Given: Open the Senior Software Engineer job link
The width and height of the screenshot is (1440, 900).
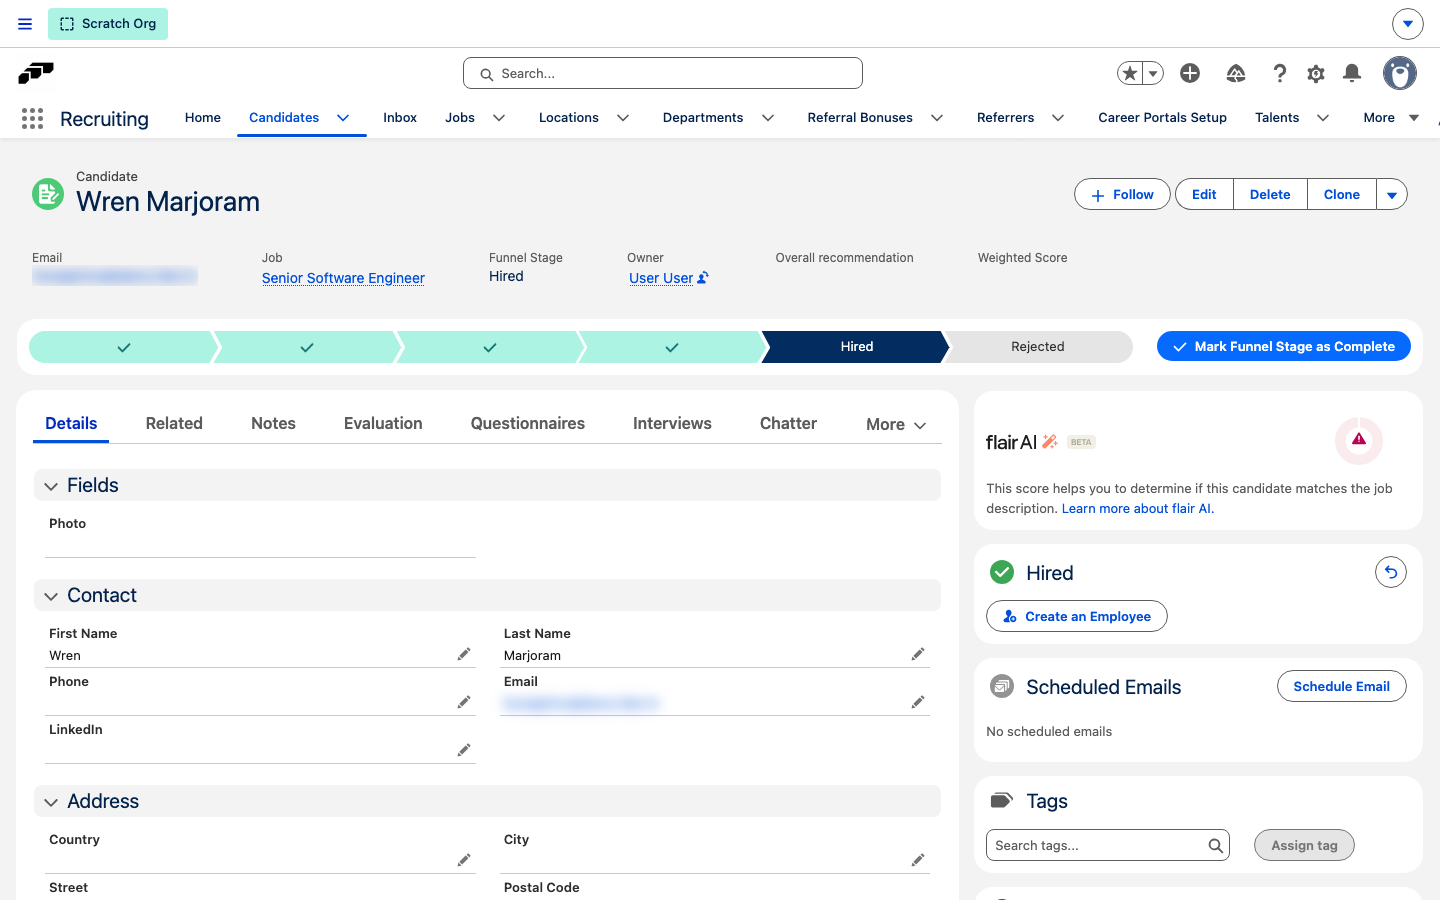Looking at the screenshot, I should coord(343,278).
